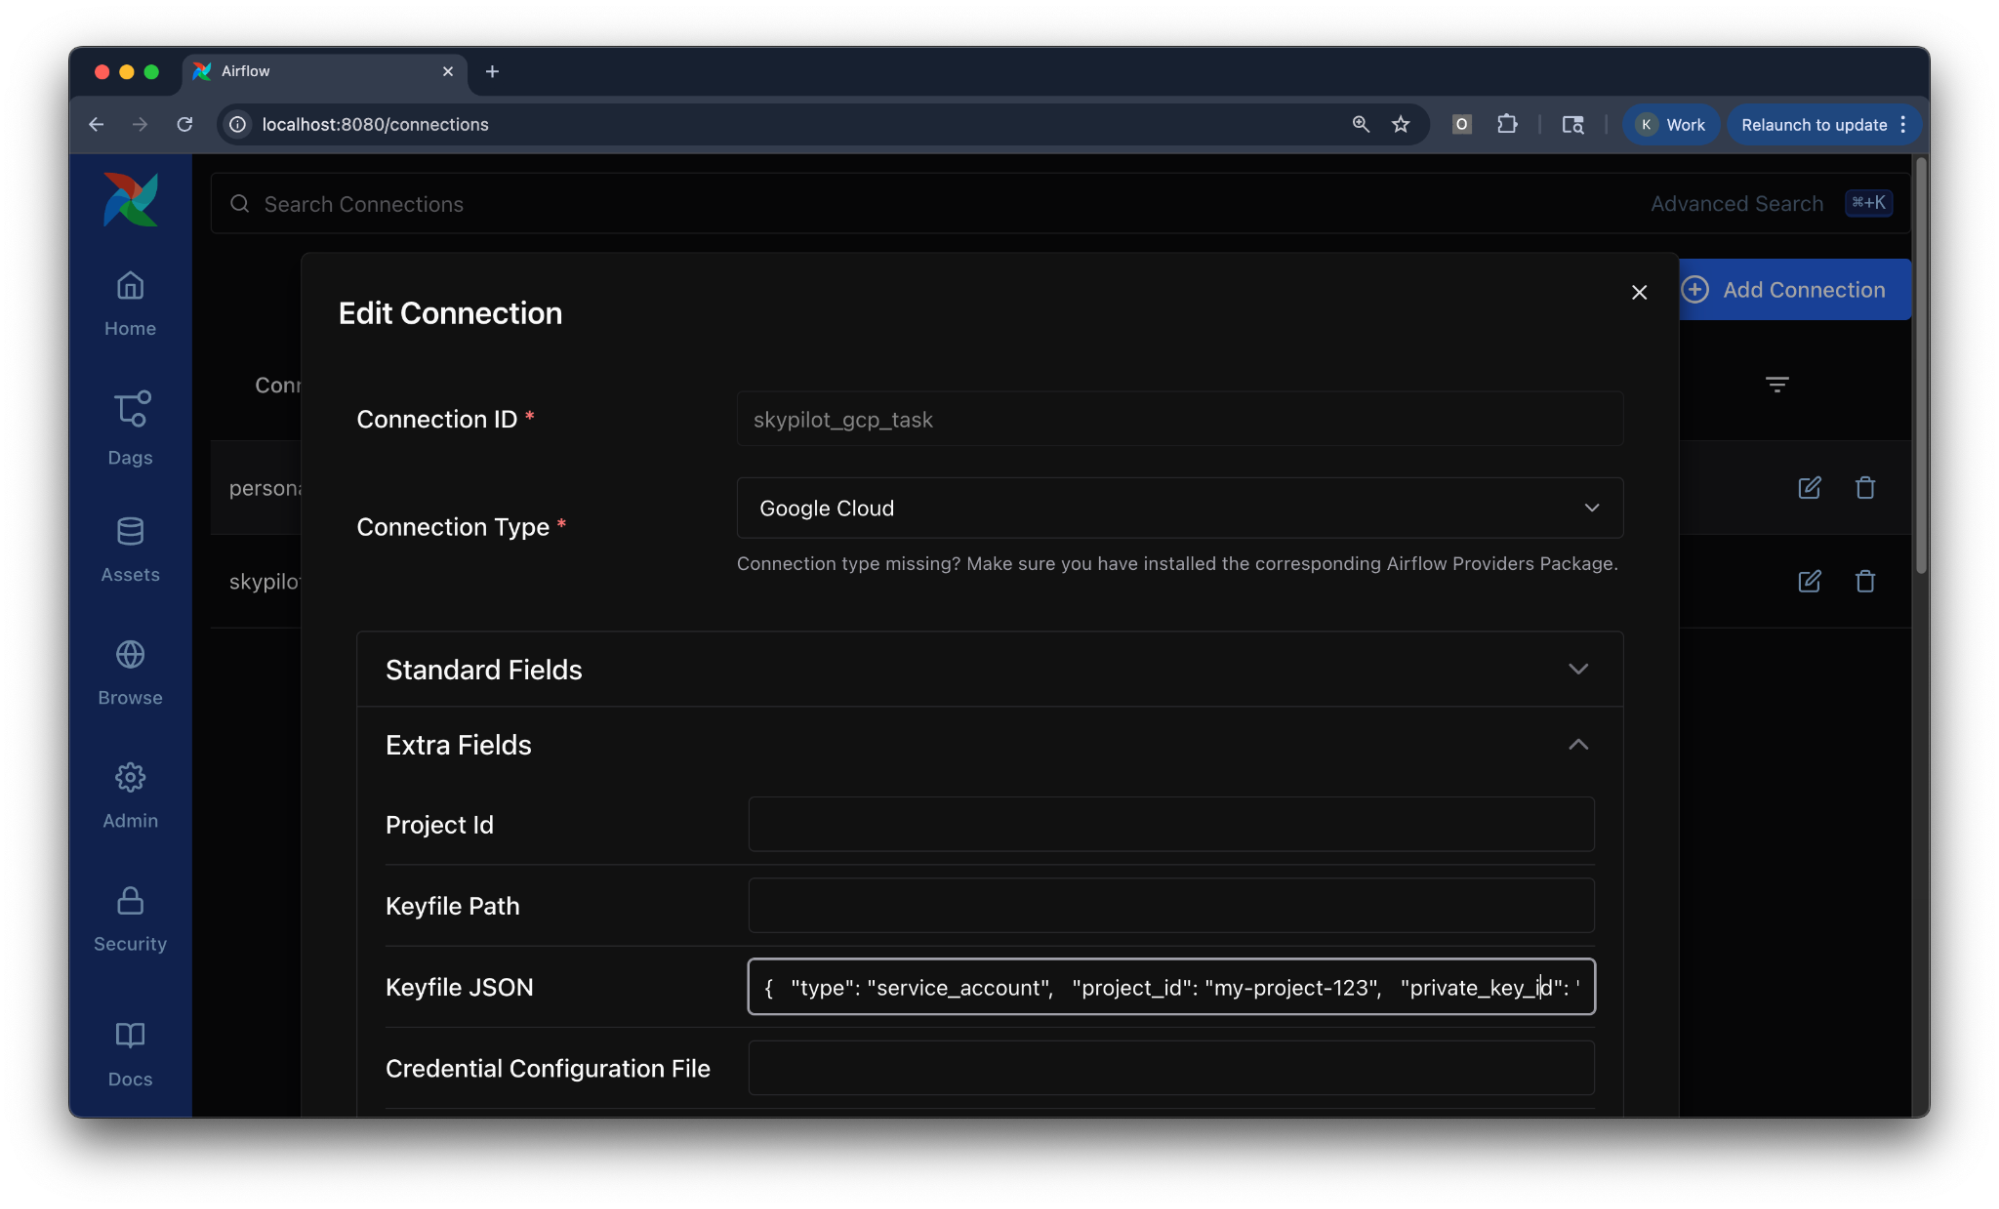The height and width of the screenshot is (1209, 1999).
Task: Go to Assets in sidebar
Action: tap(130, 548)
